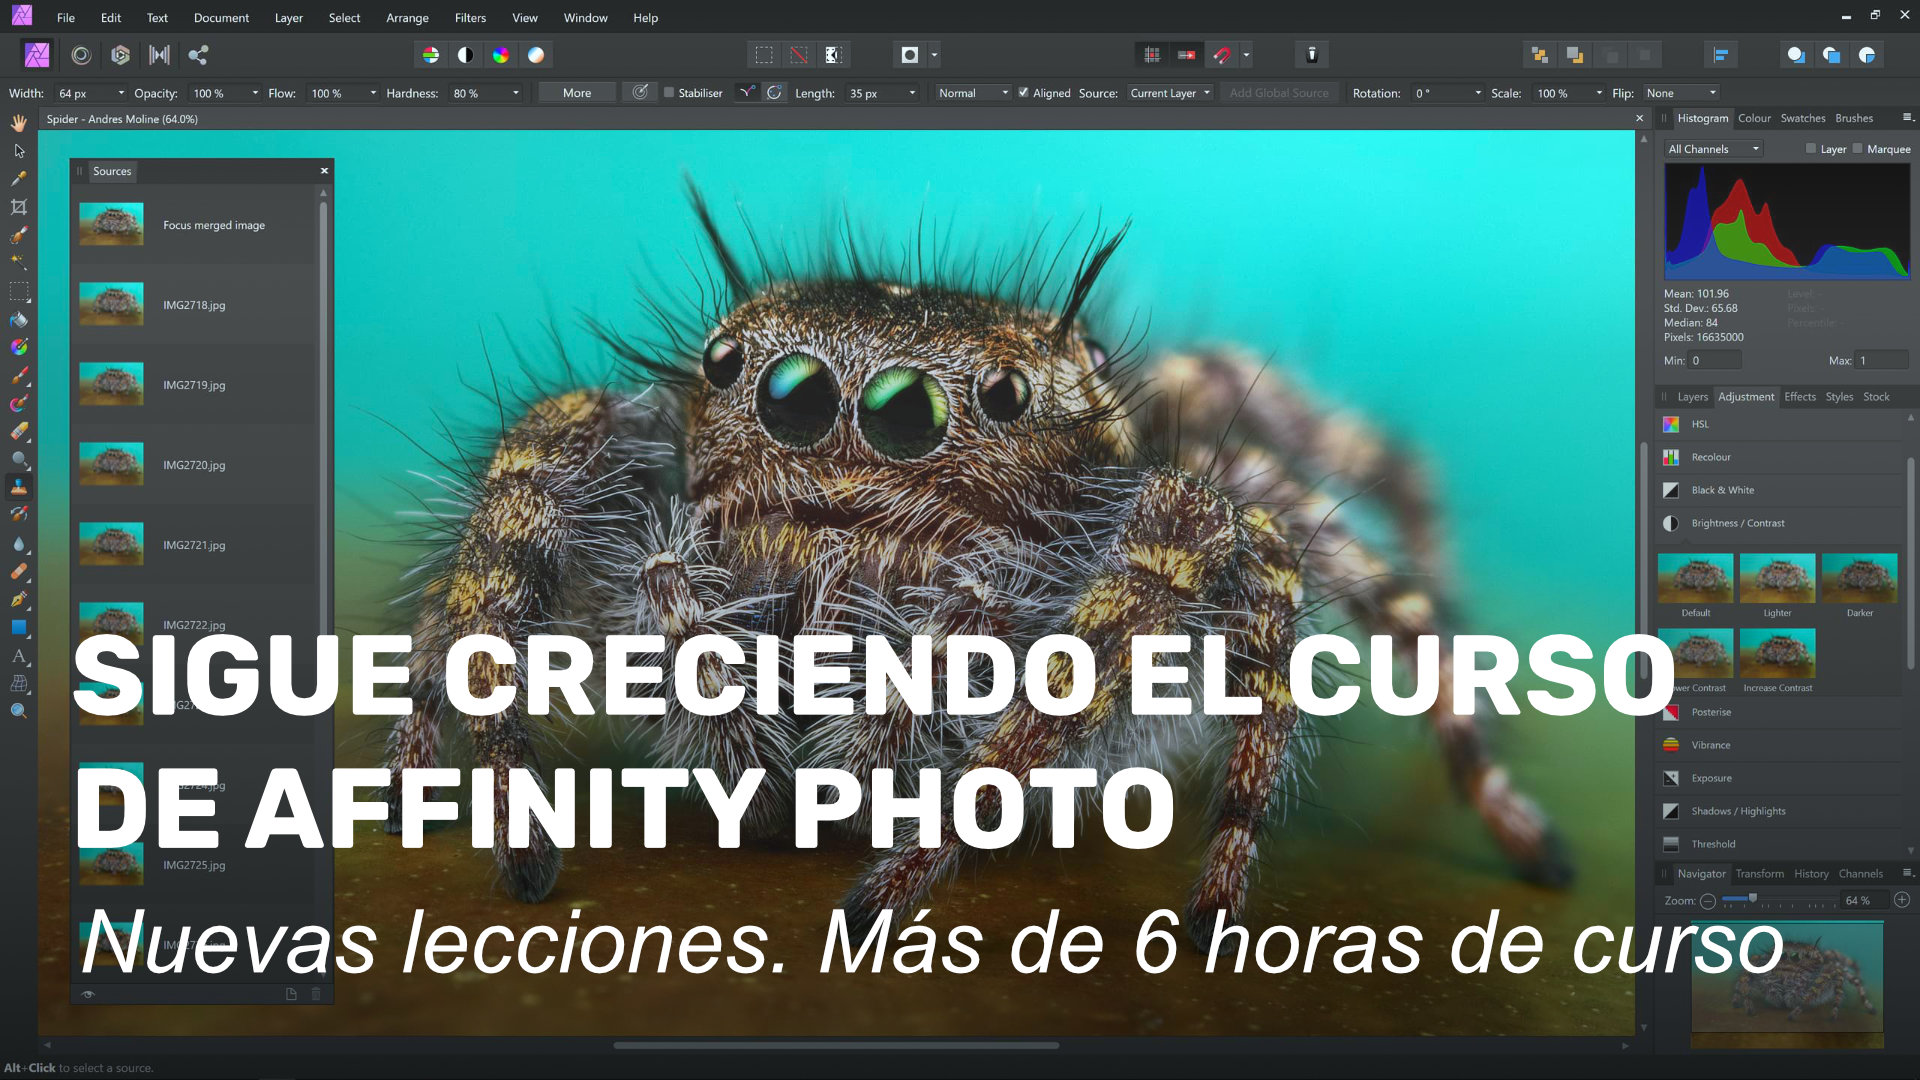Click the Navigator zoom out minus button
Image resolution: width=1920 pixels, height=1080 pixels.
click(x=1708, y=901)
